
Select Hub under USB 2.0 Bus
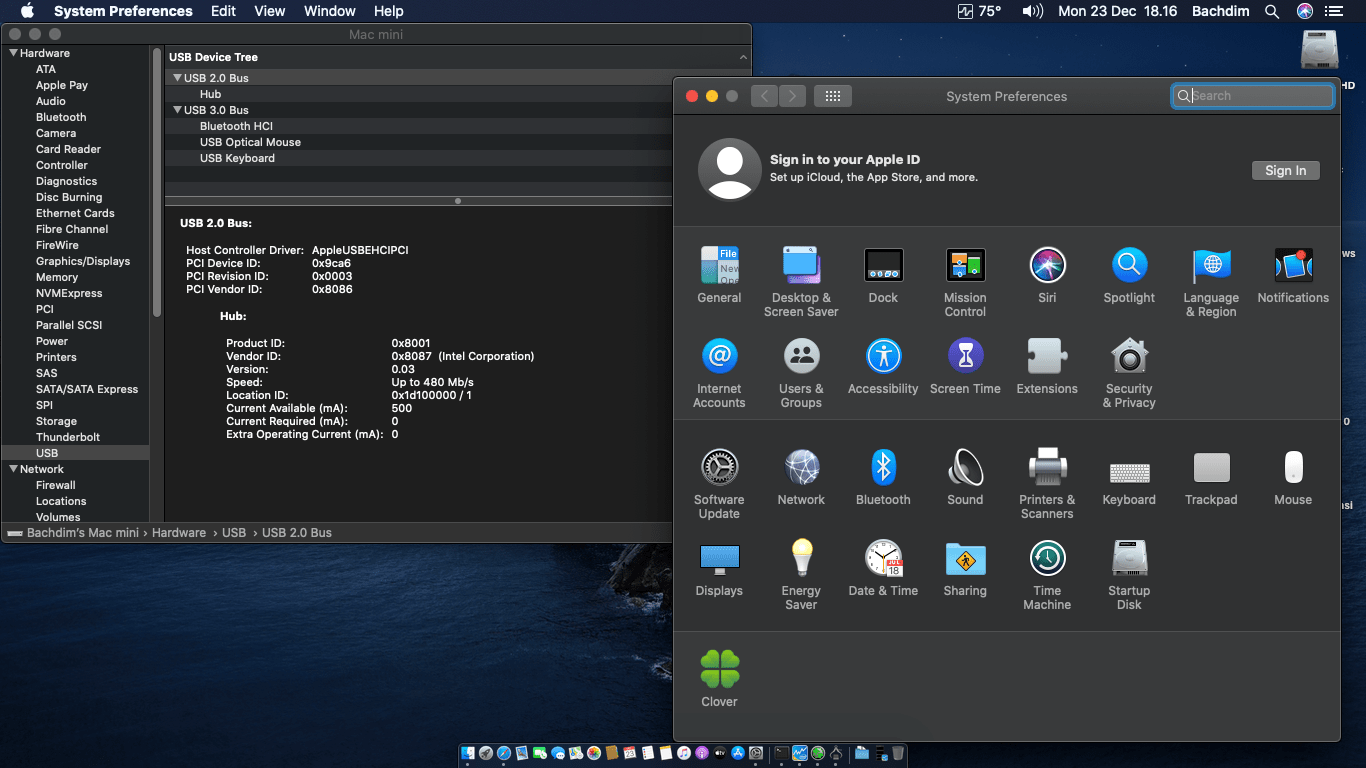coord(210,94)
